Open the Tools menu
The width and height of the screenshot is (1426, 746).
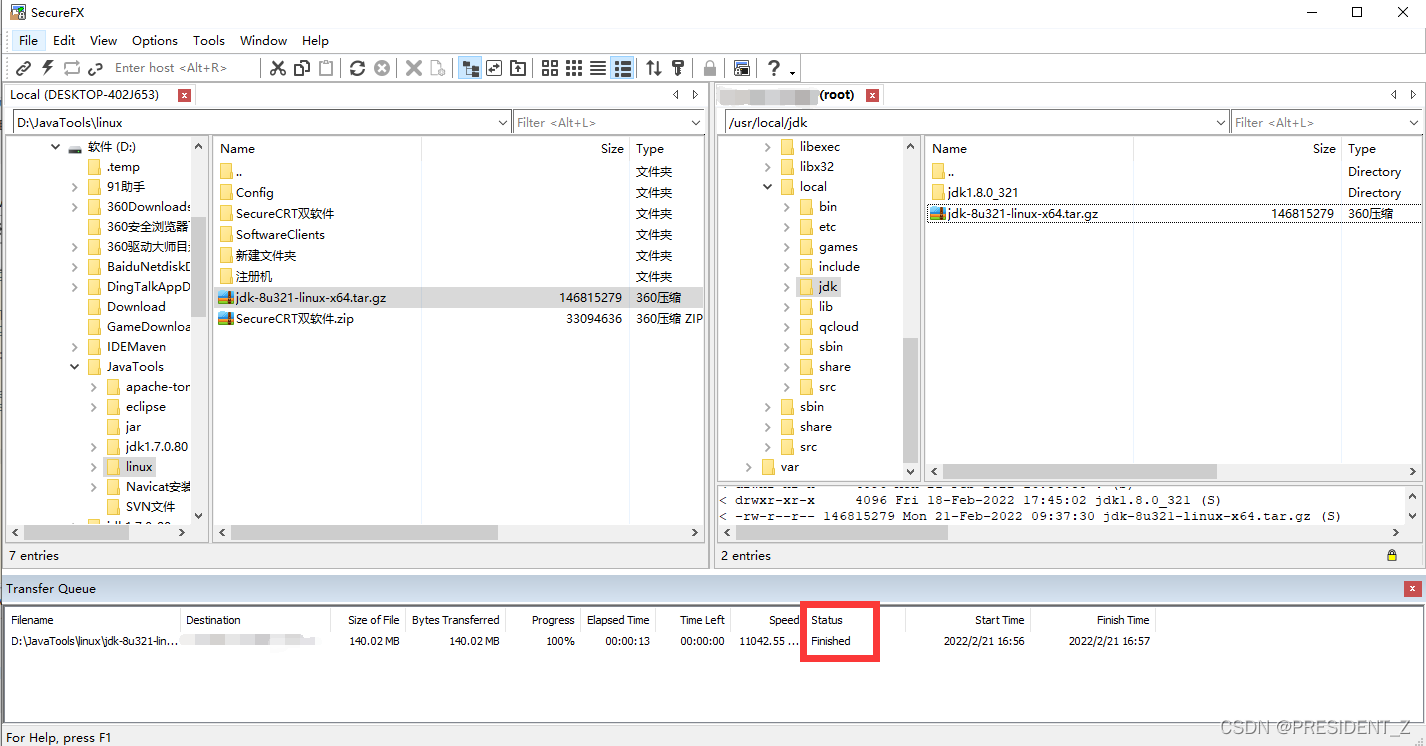[209, 40]
